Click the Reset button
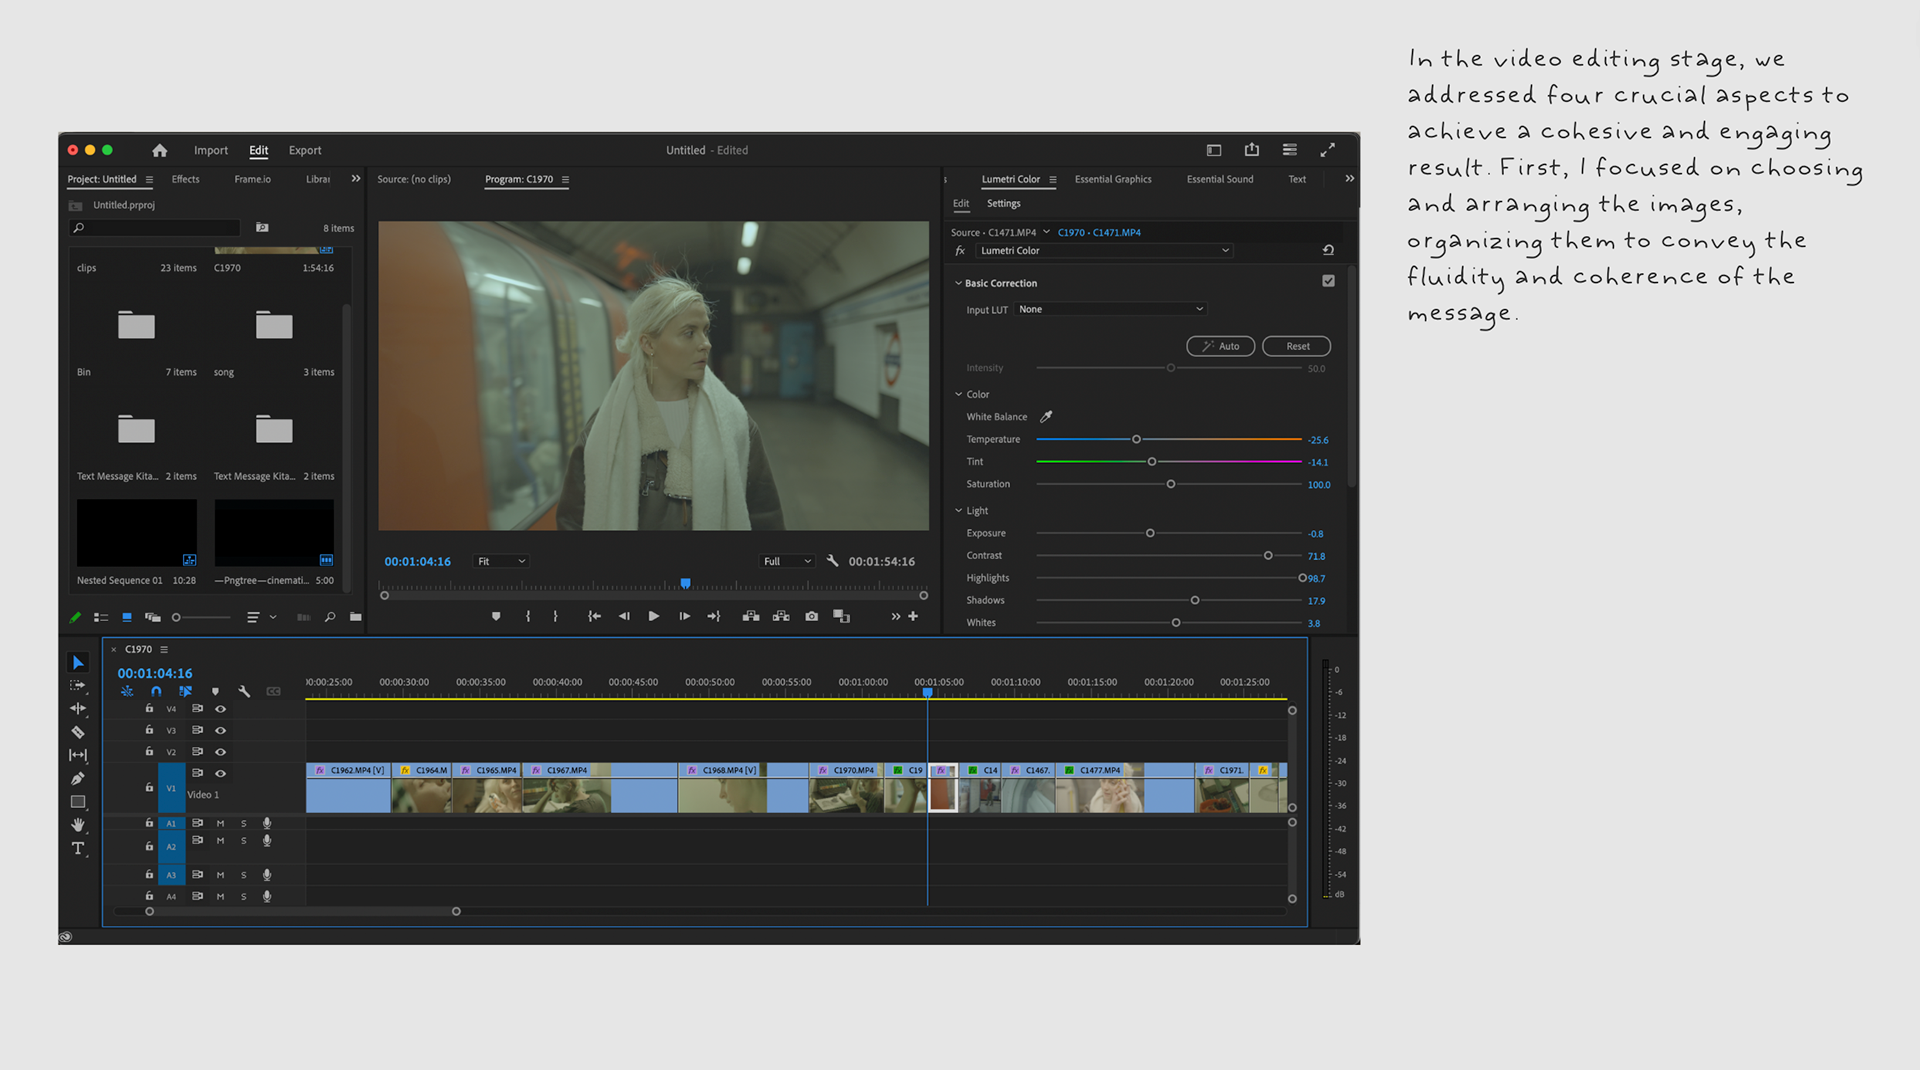The image size is (1920, 1070). [x=1296, y=347]
